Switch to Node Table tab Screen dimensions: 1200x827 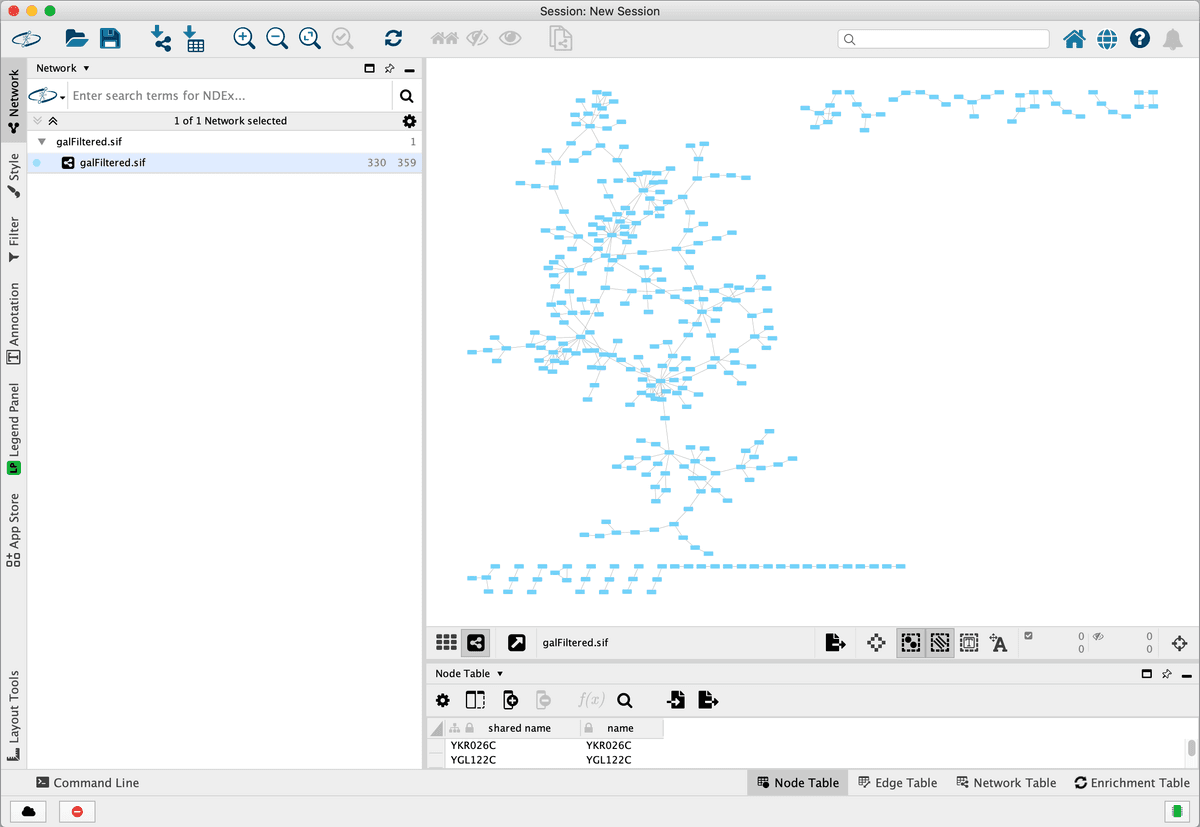pyautogui.click(x=797, y=783)
